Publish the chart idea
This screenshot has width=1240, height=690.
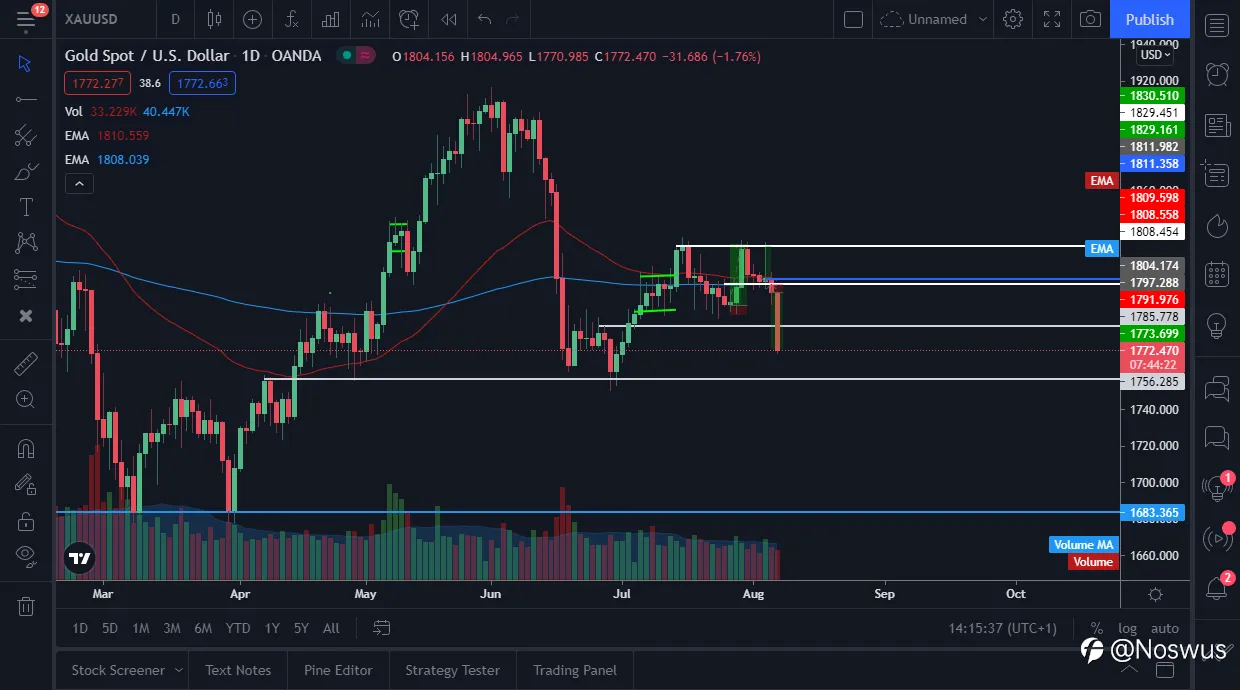pos(1150,19)
